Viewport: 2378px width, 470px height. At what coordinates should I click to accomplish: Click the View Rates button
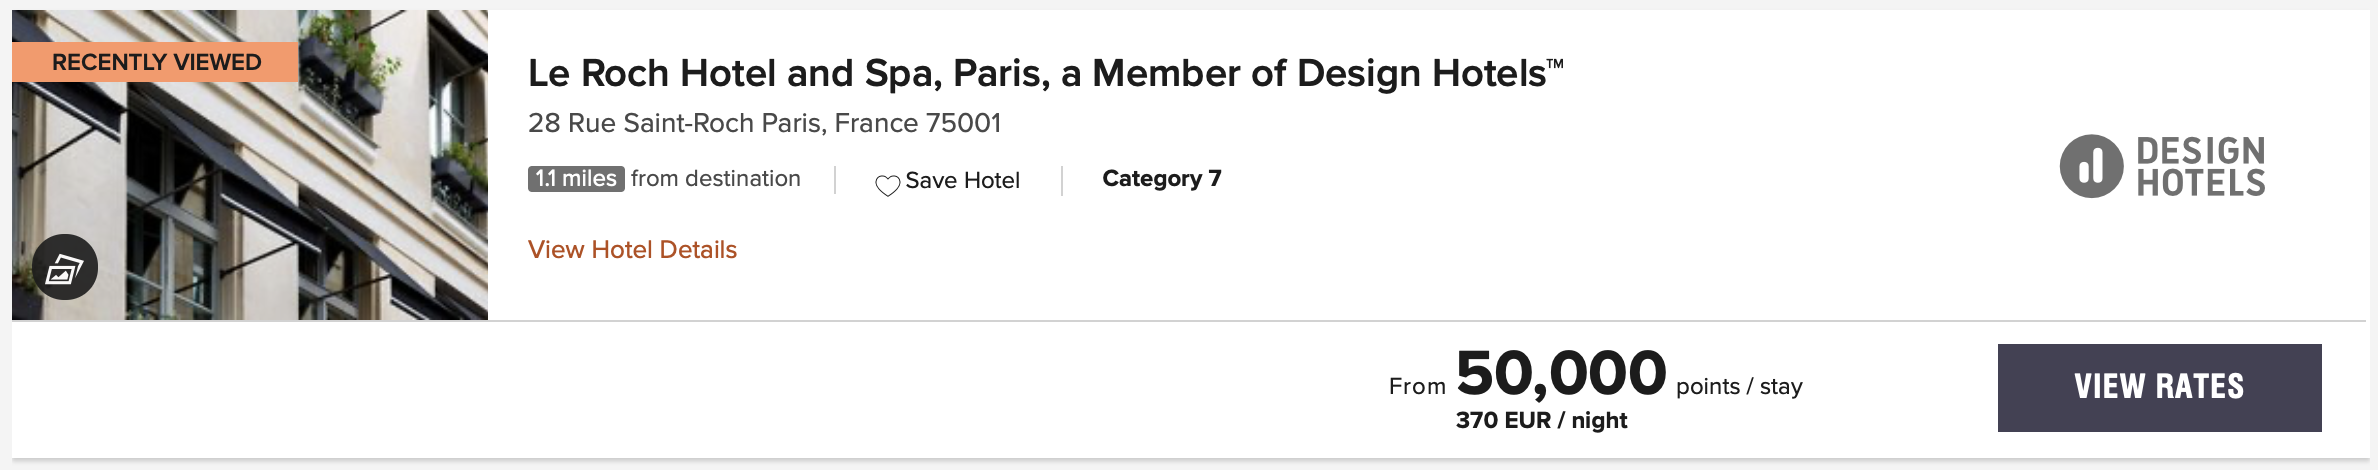tap(2159, 388)
